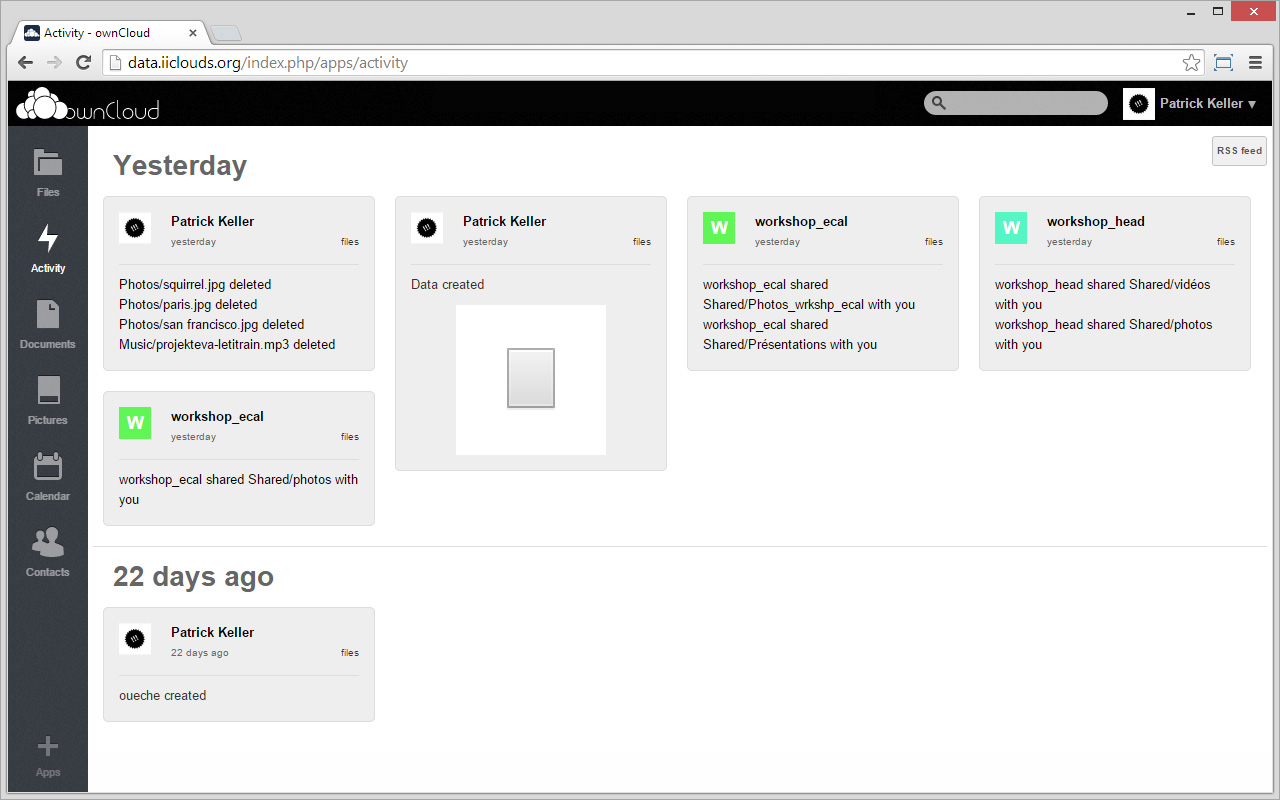
Task: Click the ownCloud logo
Action: (x=88, y=103)
